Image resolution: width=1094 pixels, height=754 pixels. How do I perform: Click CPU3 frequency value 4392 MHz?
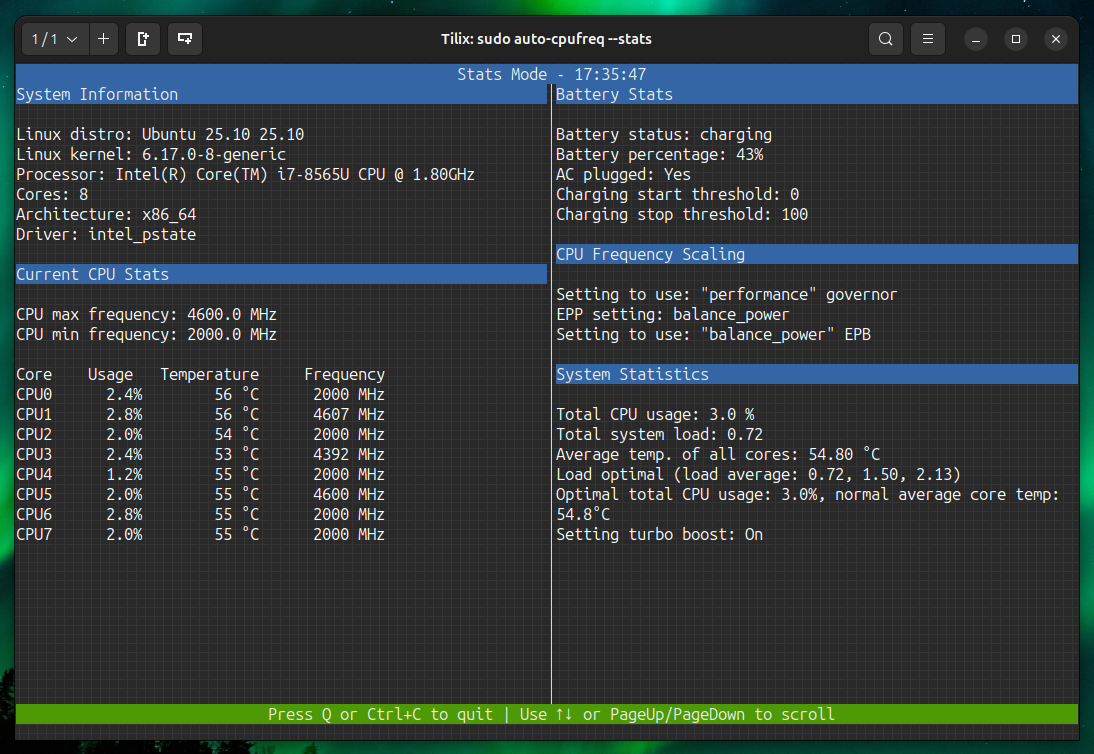click(349, 455)
